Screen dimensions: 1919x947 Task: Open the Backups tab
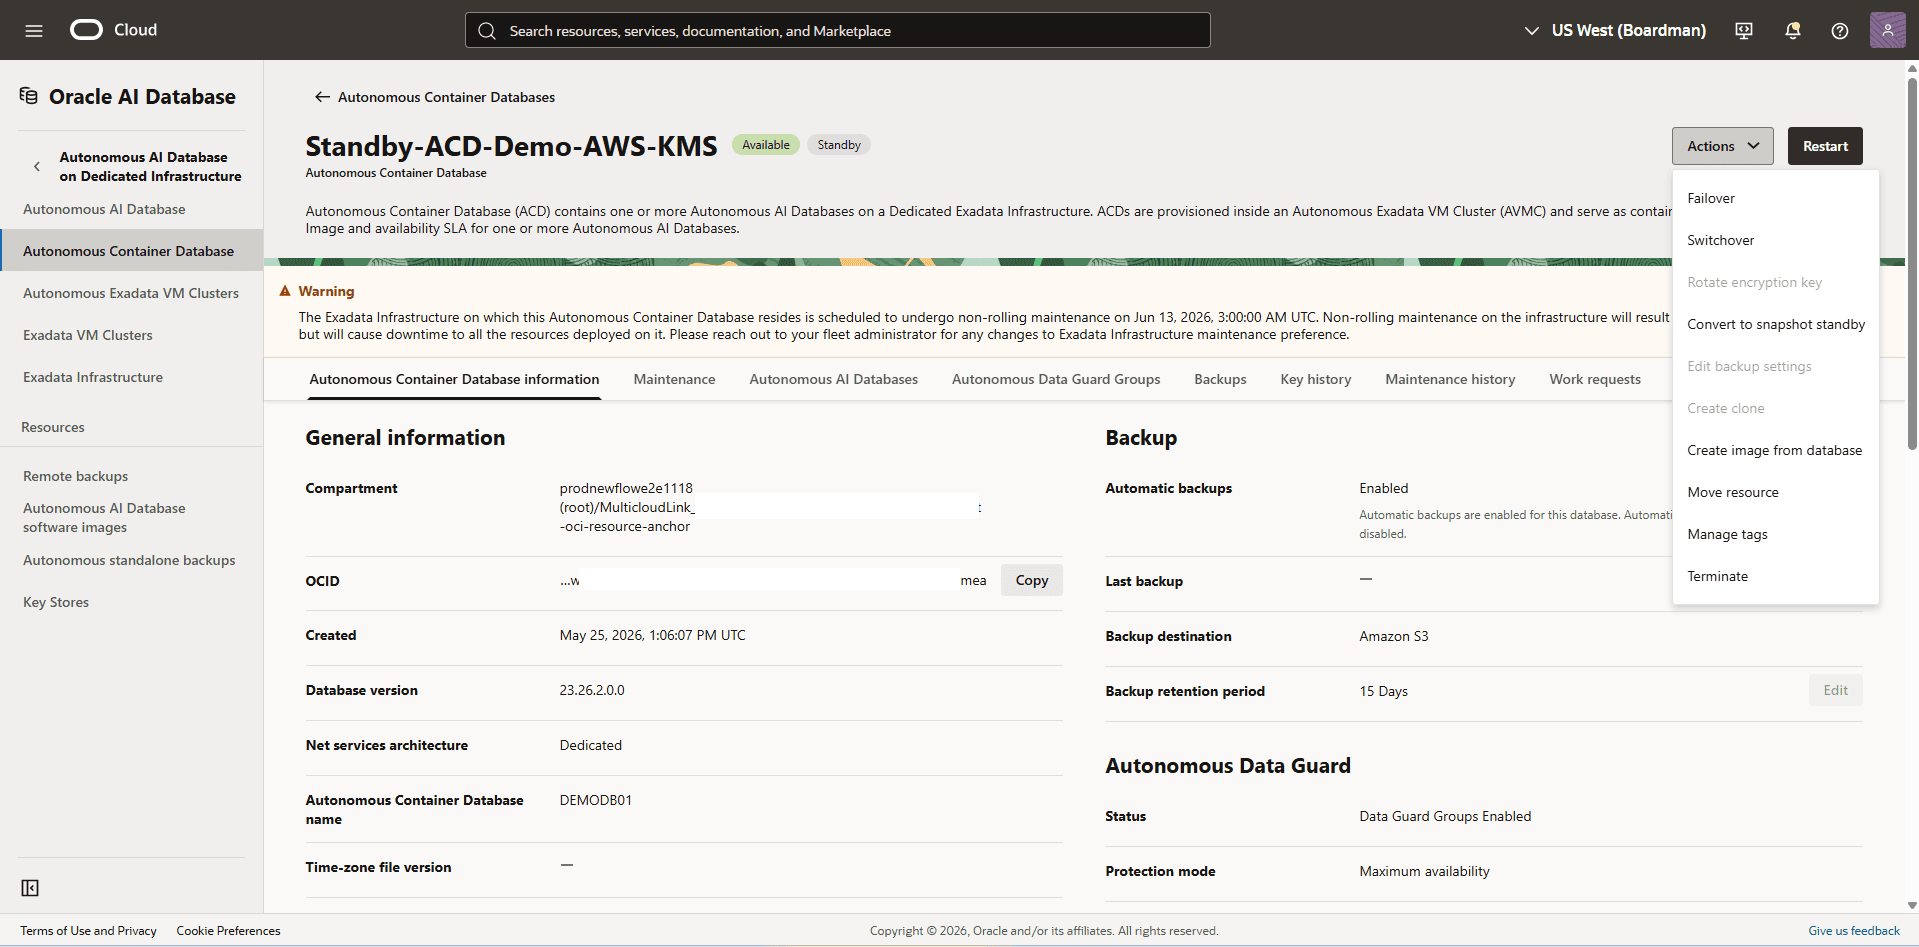pyautogui.click(x=1220, y=379)
